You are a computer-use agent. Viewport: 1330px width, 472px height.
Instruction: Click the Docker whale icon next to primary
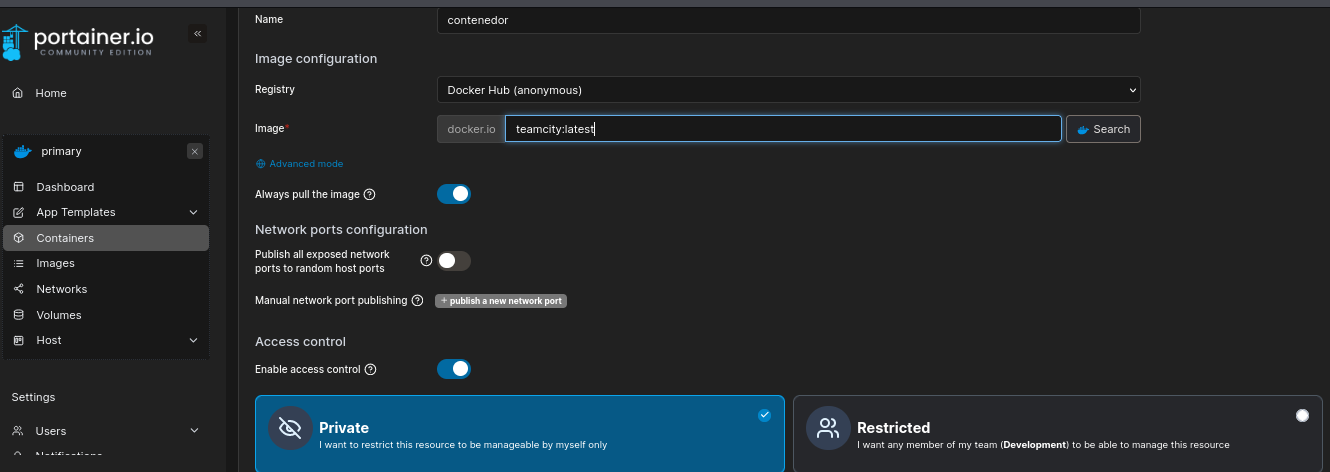coord(22,152)
